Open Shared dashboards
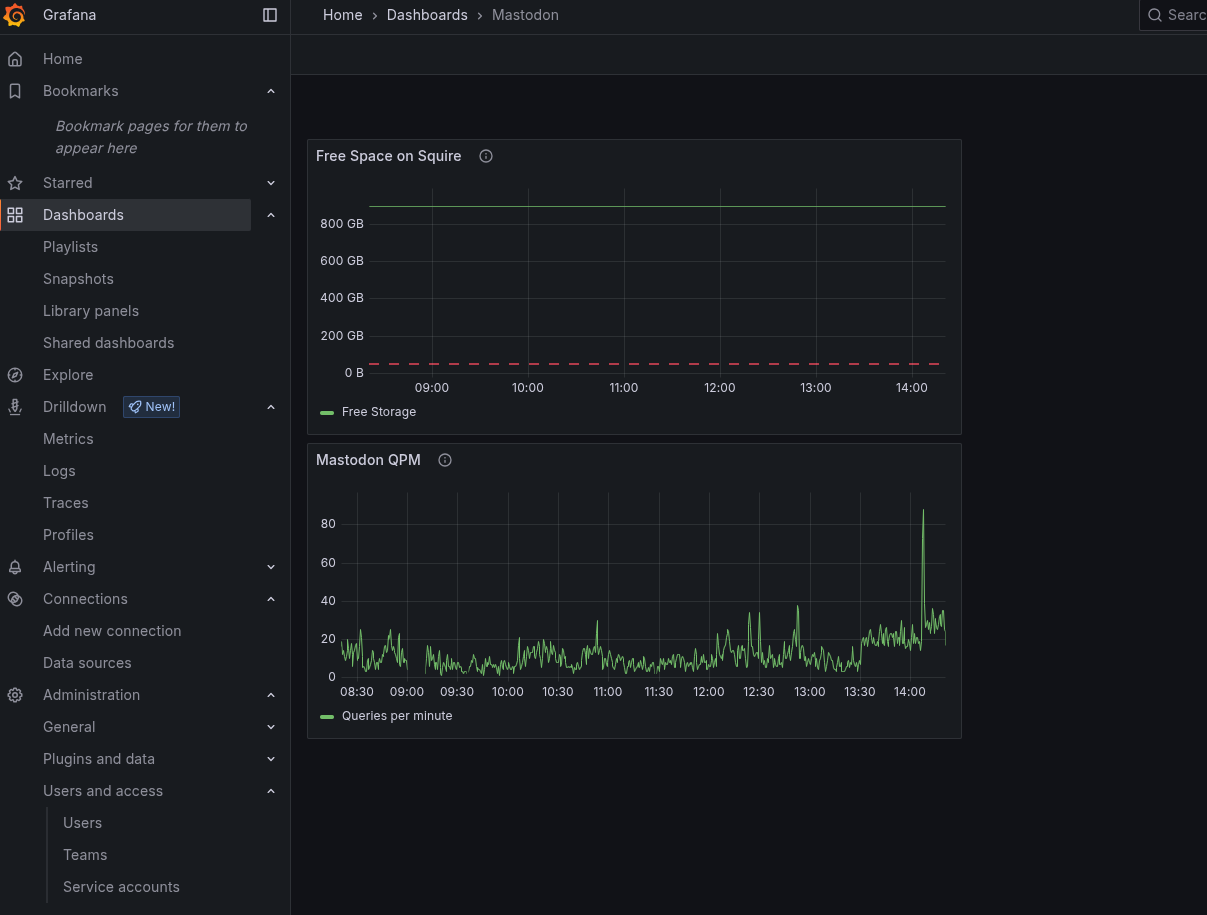The width and height of the screenshot is (1207, 915). coord(108,343)
